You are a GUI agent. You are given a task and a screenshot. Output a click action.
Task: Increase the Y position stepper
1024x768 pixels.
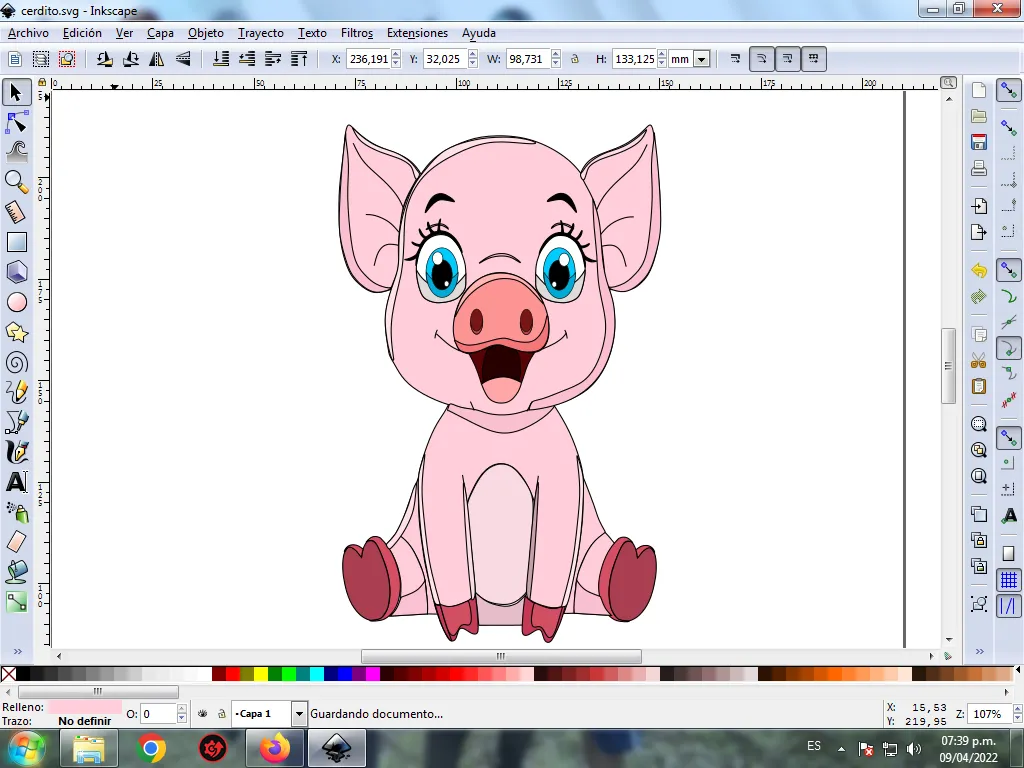pyautogui.click(x=473, y=55)
